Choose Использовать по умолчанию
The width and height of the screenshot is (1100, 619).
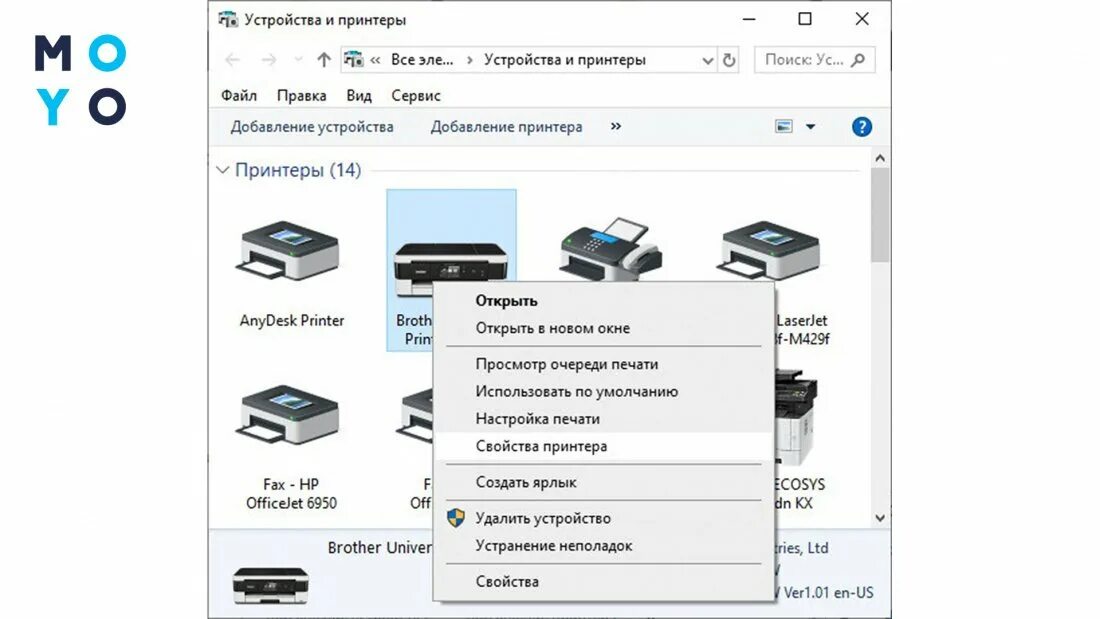coord(603,392)
